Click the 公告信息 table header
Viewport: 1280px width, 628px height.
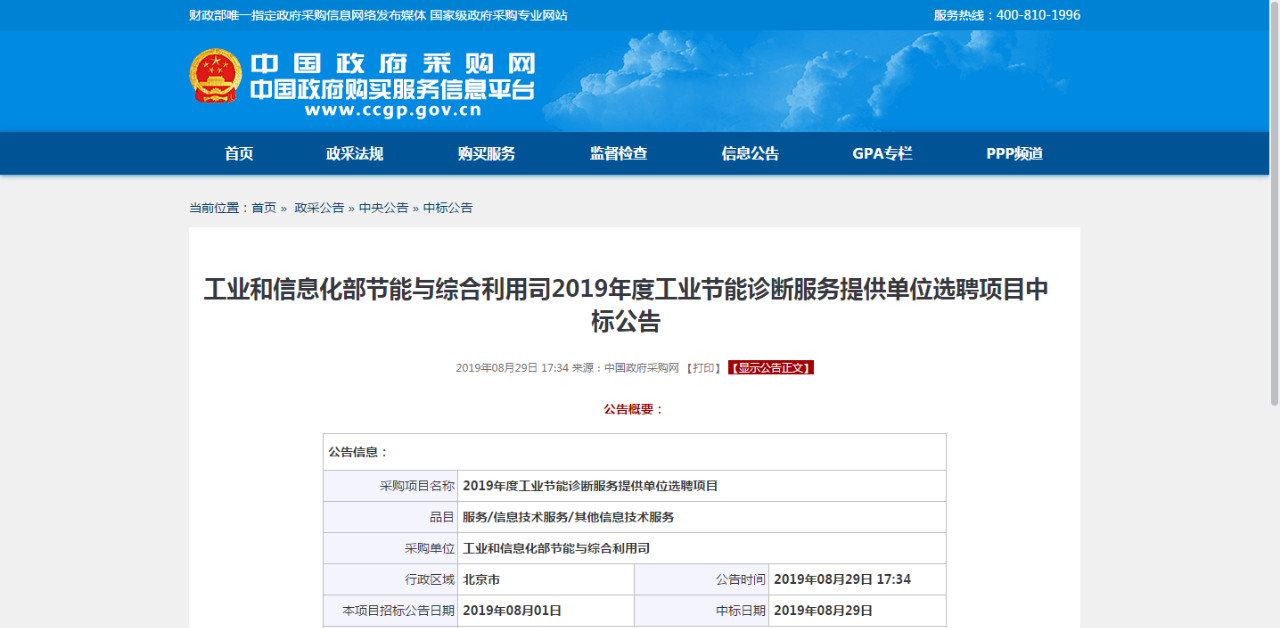(634, 452)
